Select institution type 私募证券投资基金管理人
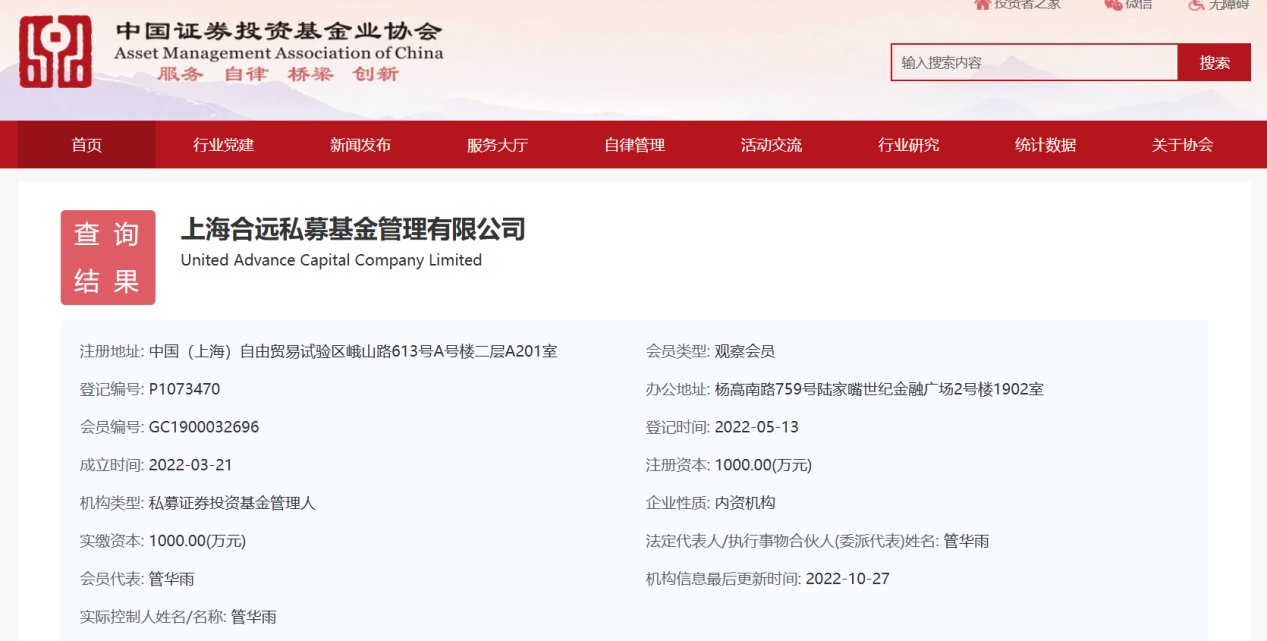The width and height of the screenshot is (1267, 641). point(232,503)
